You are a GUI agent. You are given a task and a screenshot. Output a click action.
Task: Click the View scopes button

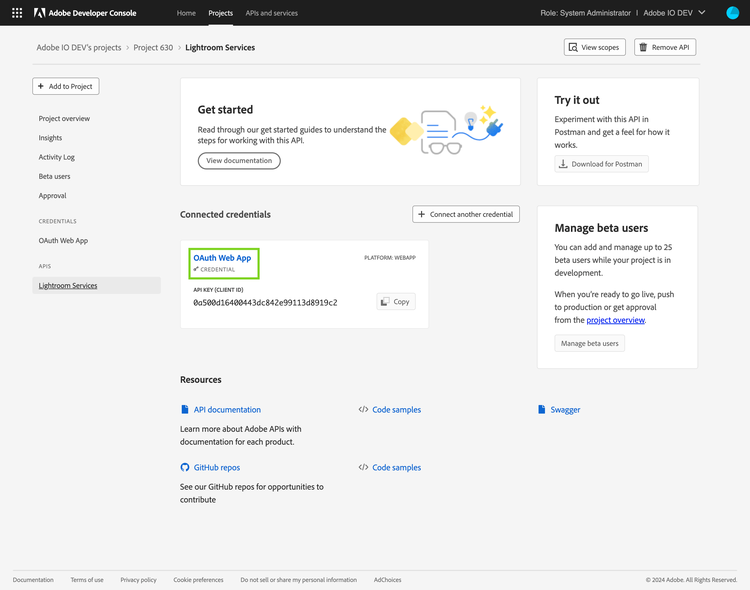point(595,47)
